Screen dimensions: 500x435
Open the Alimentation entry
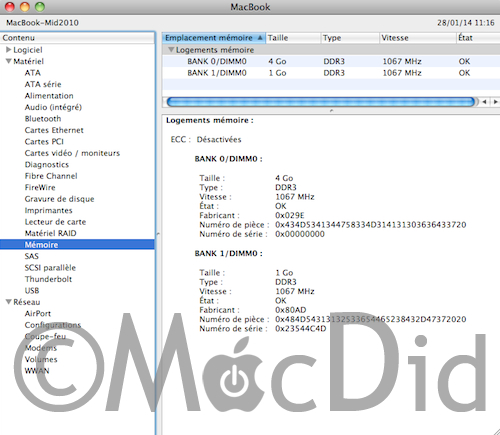coord(49,96)
